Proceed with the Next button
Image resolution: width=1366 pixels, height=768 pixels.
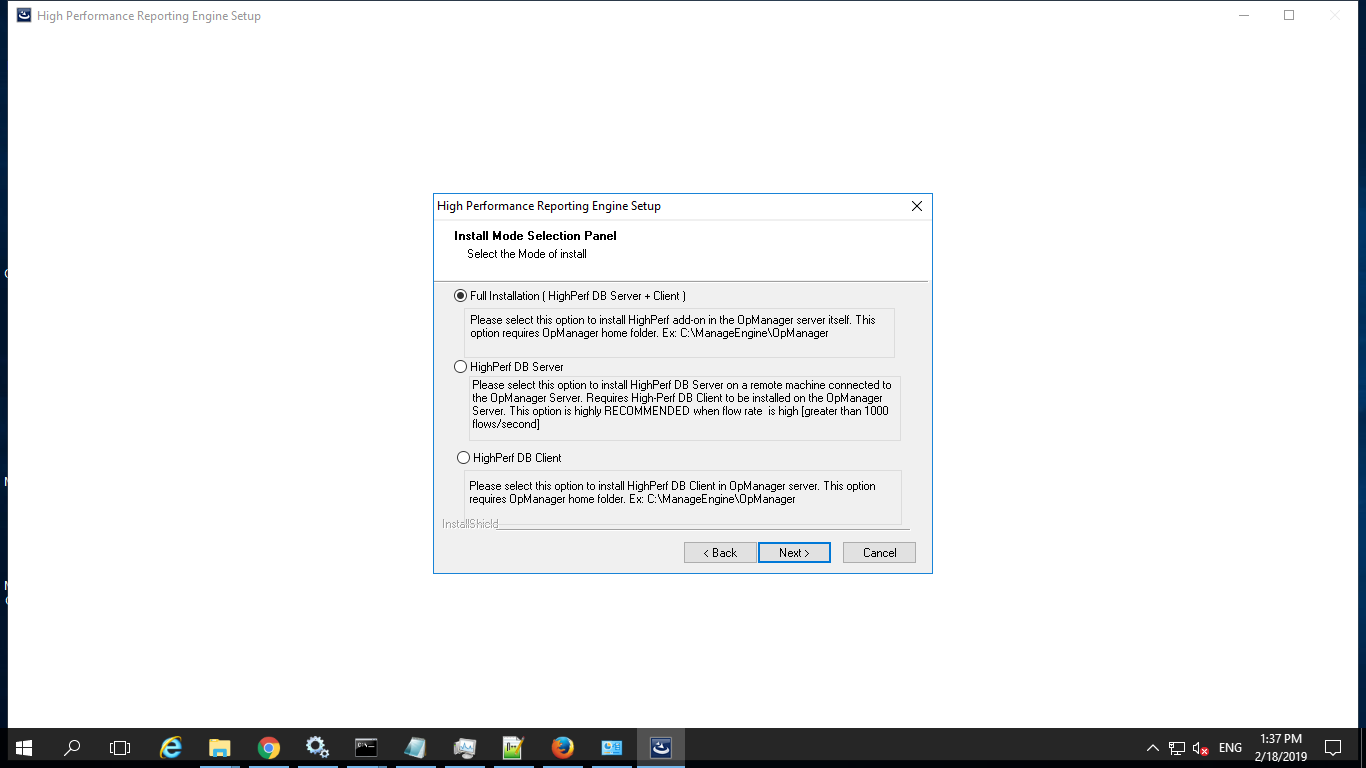click(x=794, y=553)
